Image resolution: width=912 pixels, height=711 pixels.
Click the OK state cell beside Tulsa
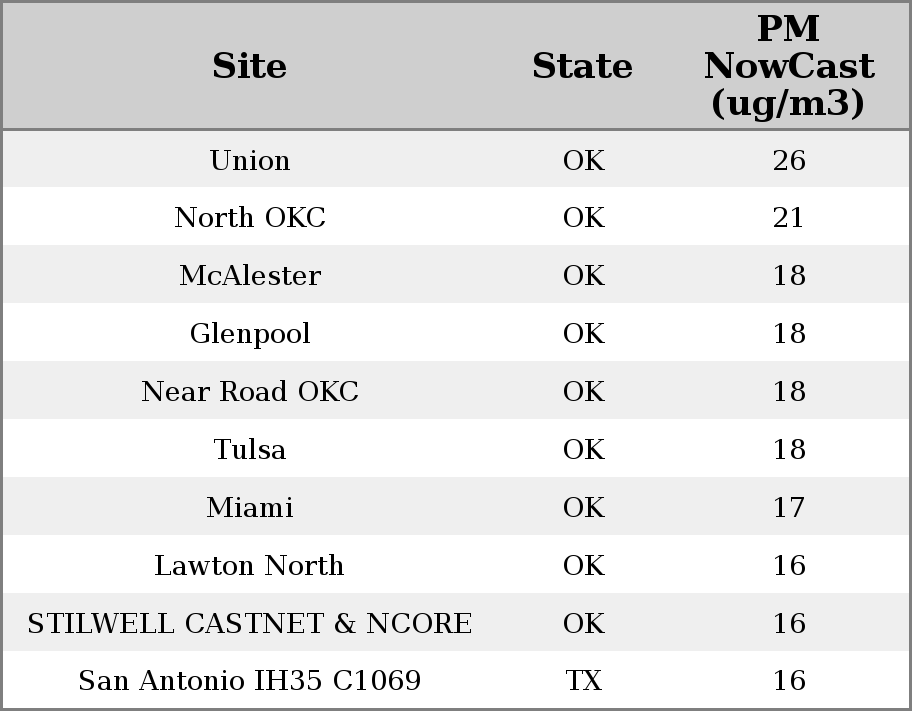(x=584, y=450)
